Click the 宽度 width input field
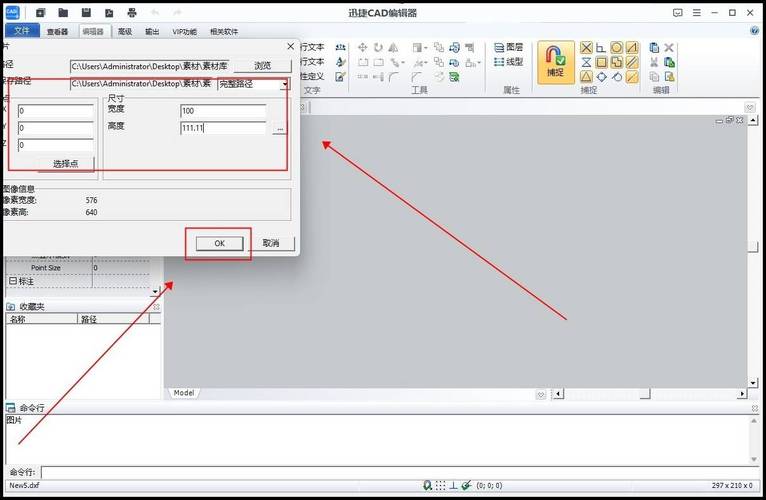Image resolution: width=766 pixels, height=500 pixels. tap(222, 110)
